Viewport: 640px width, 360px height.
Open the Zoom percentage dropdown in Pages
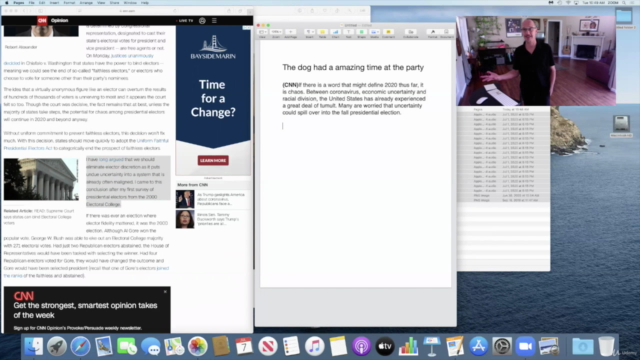point(276,32)
